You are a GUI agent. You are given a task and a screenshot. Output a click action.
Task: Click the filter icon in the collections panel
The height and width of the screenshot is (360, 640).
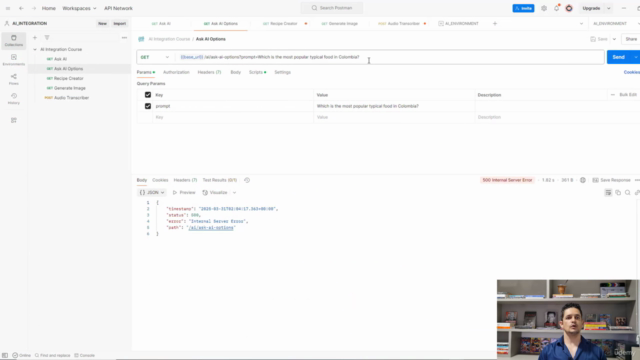click(47, 38)
